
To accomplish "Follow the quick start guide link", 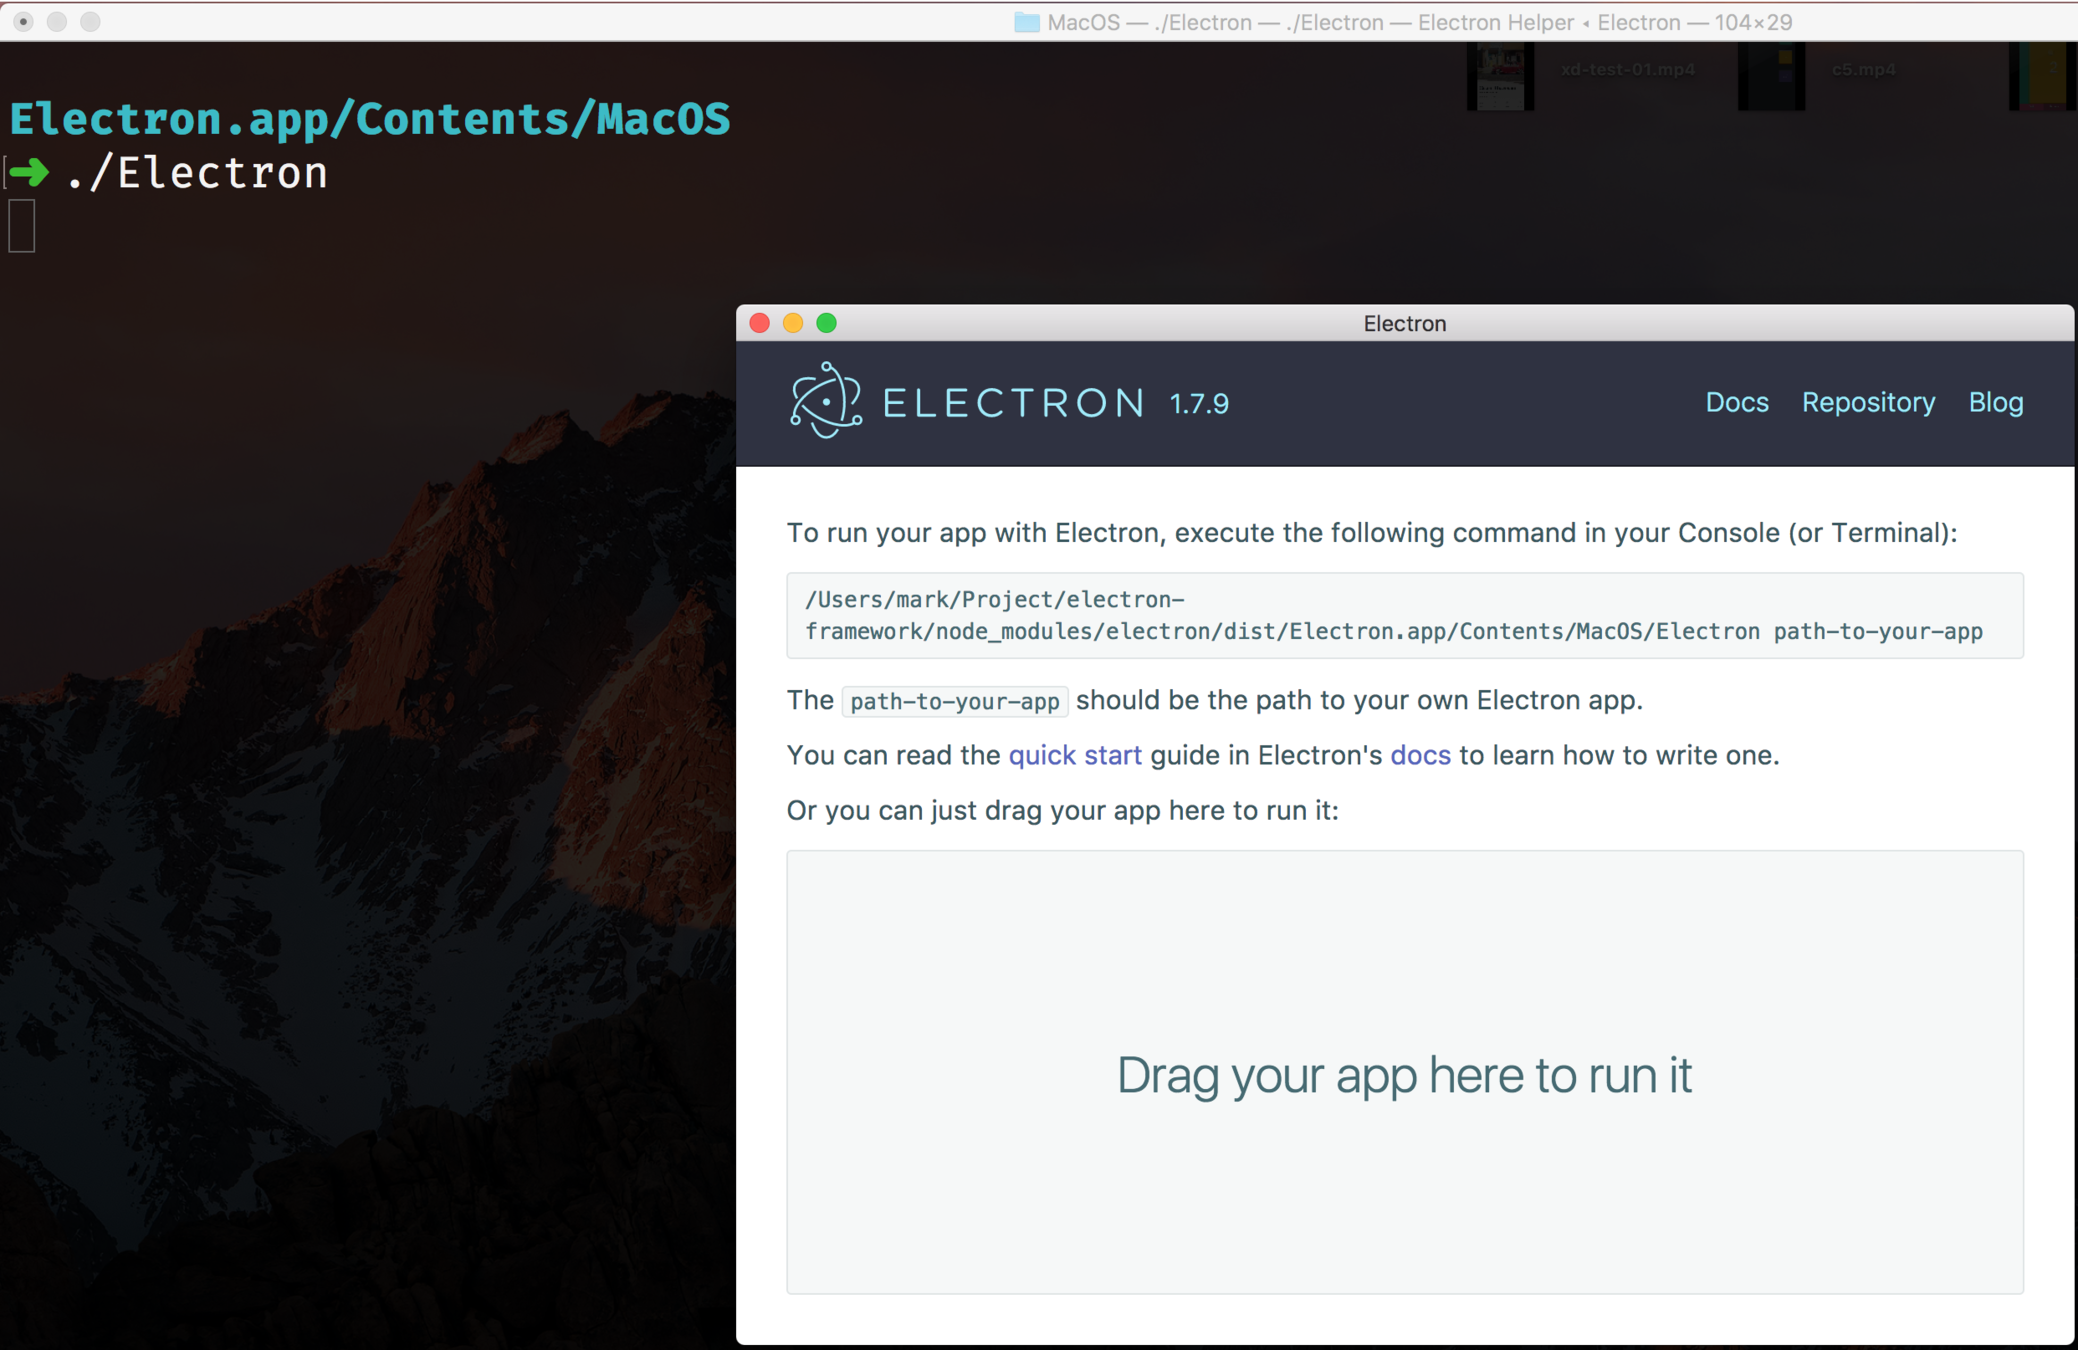I will click(1074, 755).
